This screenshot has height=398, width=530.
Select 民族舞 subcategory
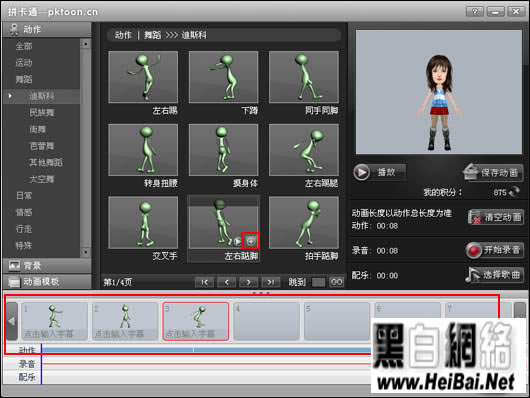pyautogui.click(x=41, y=113)
